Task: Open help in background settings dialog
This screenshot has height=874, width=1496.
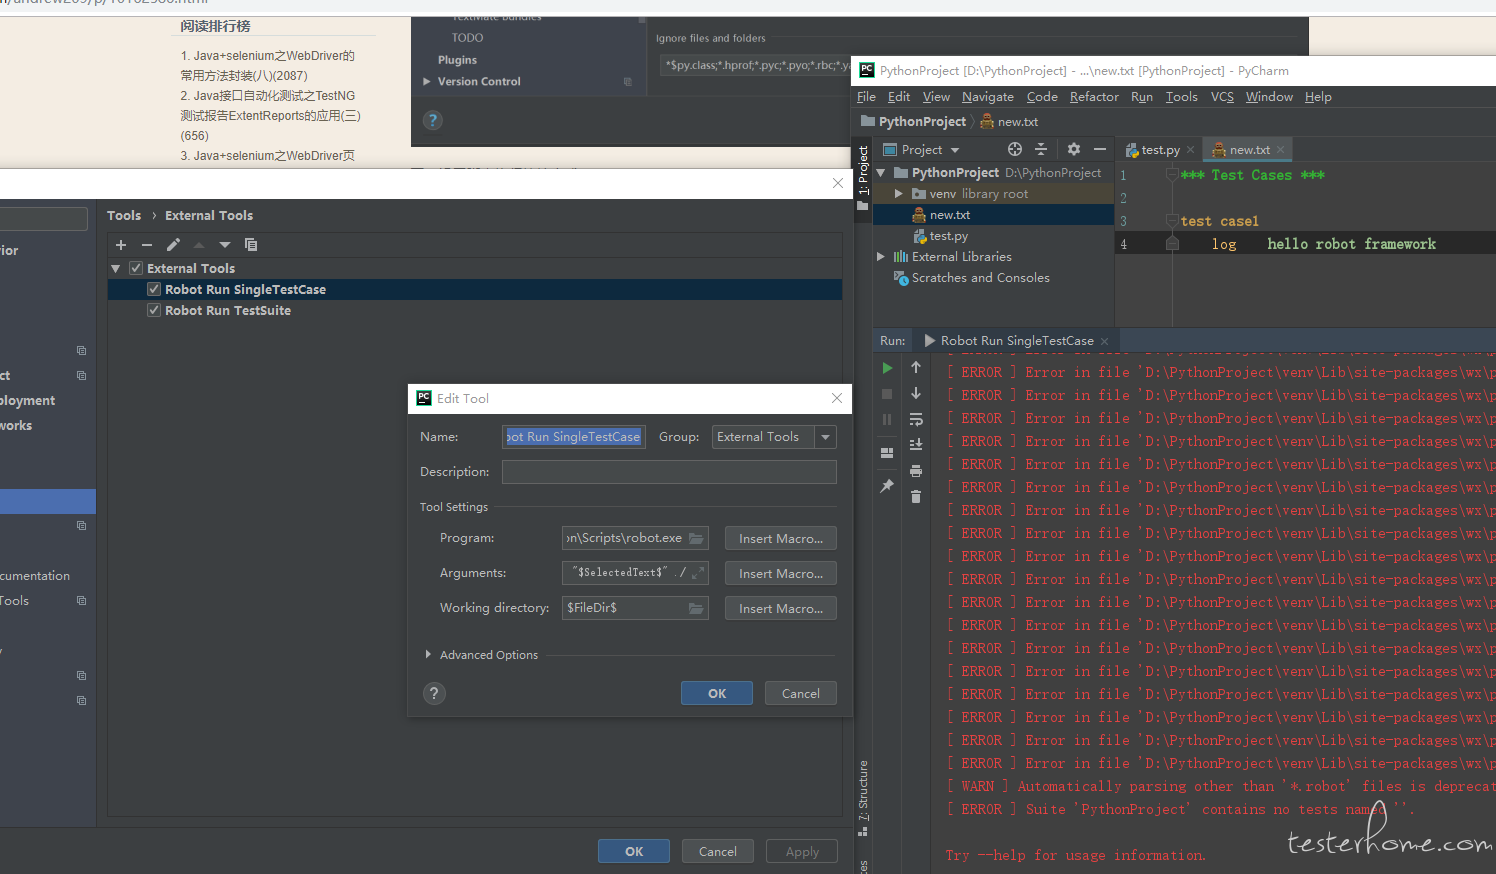Action: (432, 120)
